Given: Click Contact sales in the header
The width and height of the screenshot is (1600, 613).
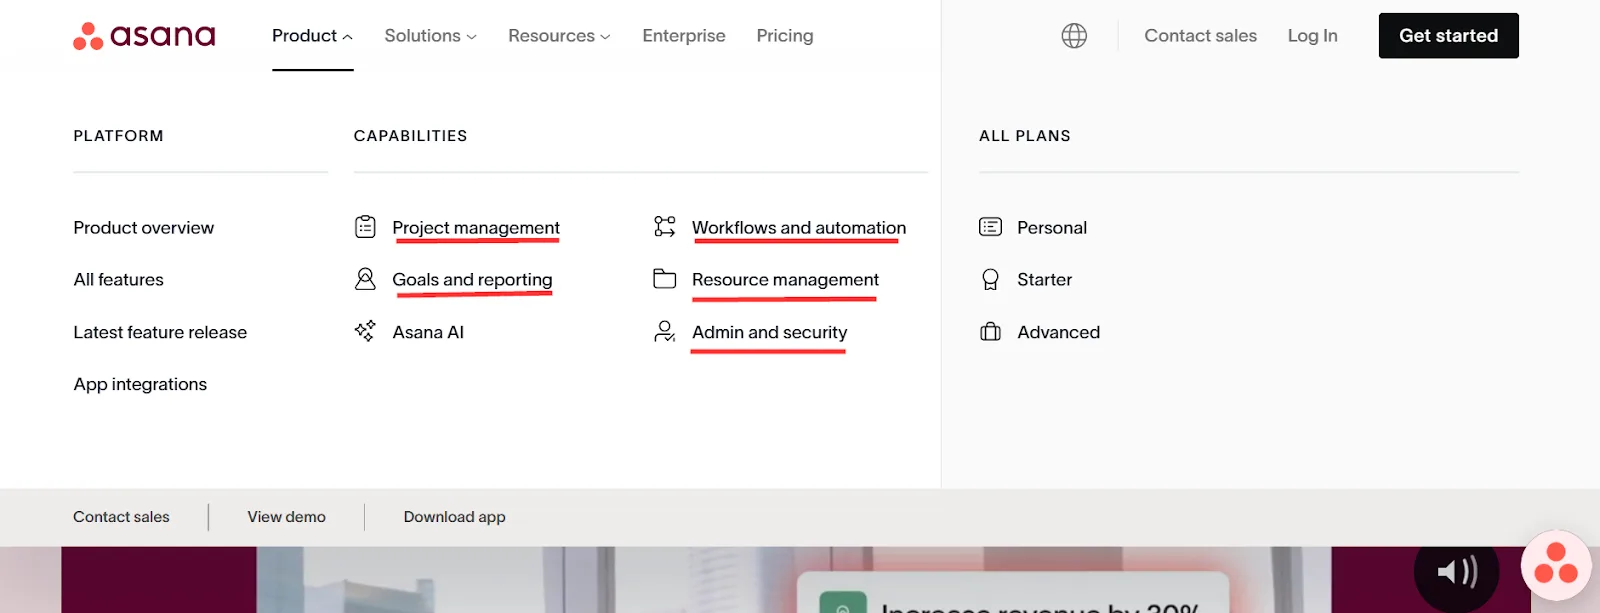Looking at the screenshot, I should click(x=1200, y=36).
